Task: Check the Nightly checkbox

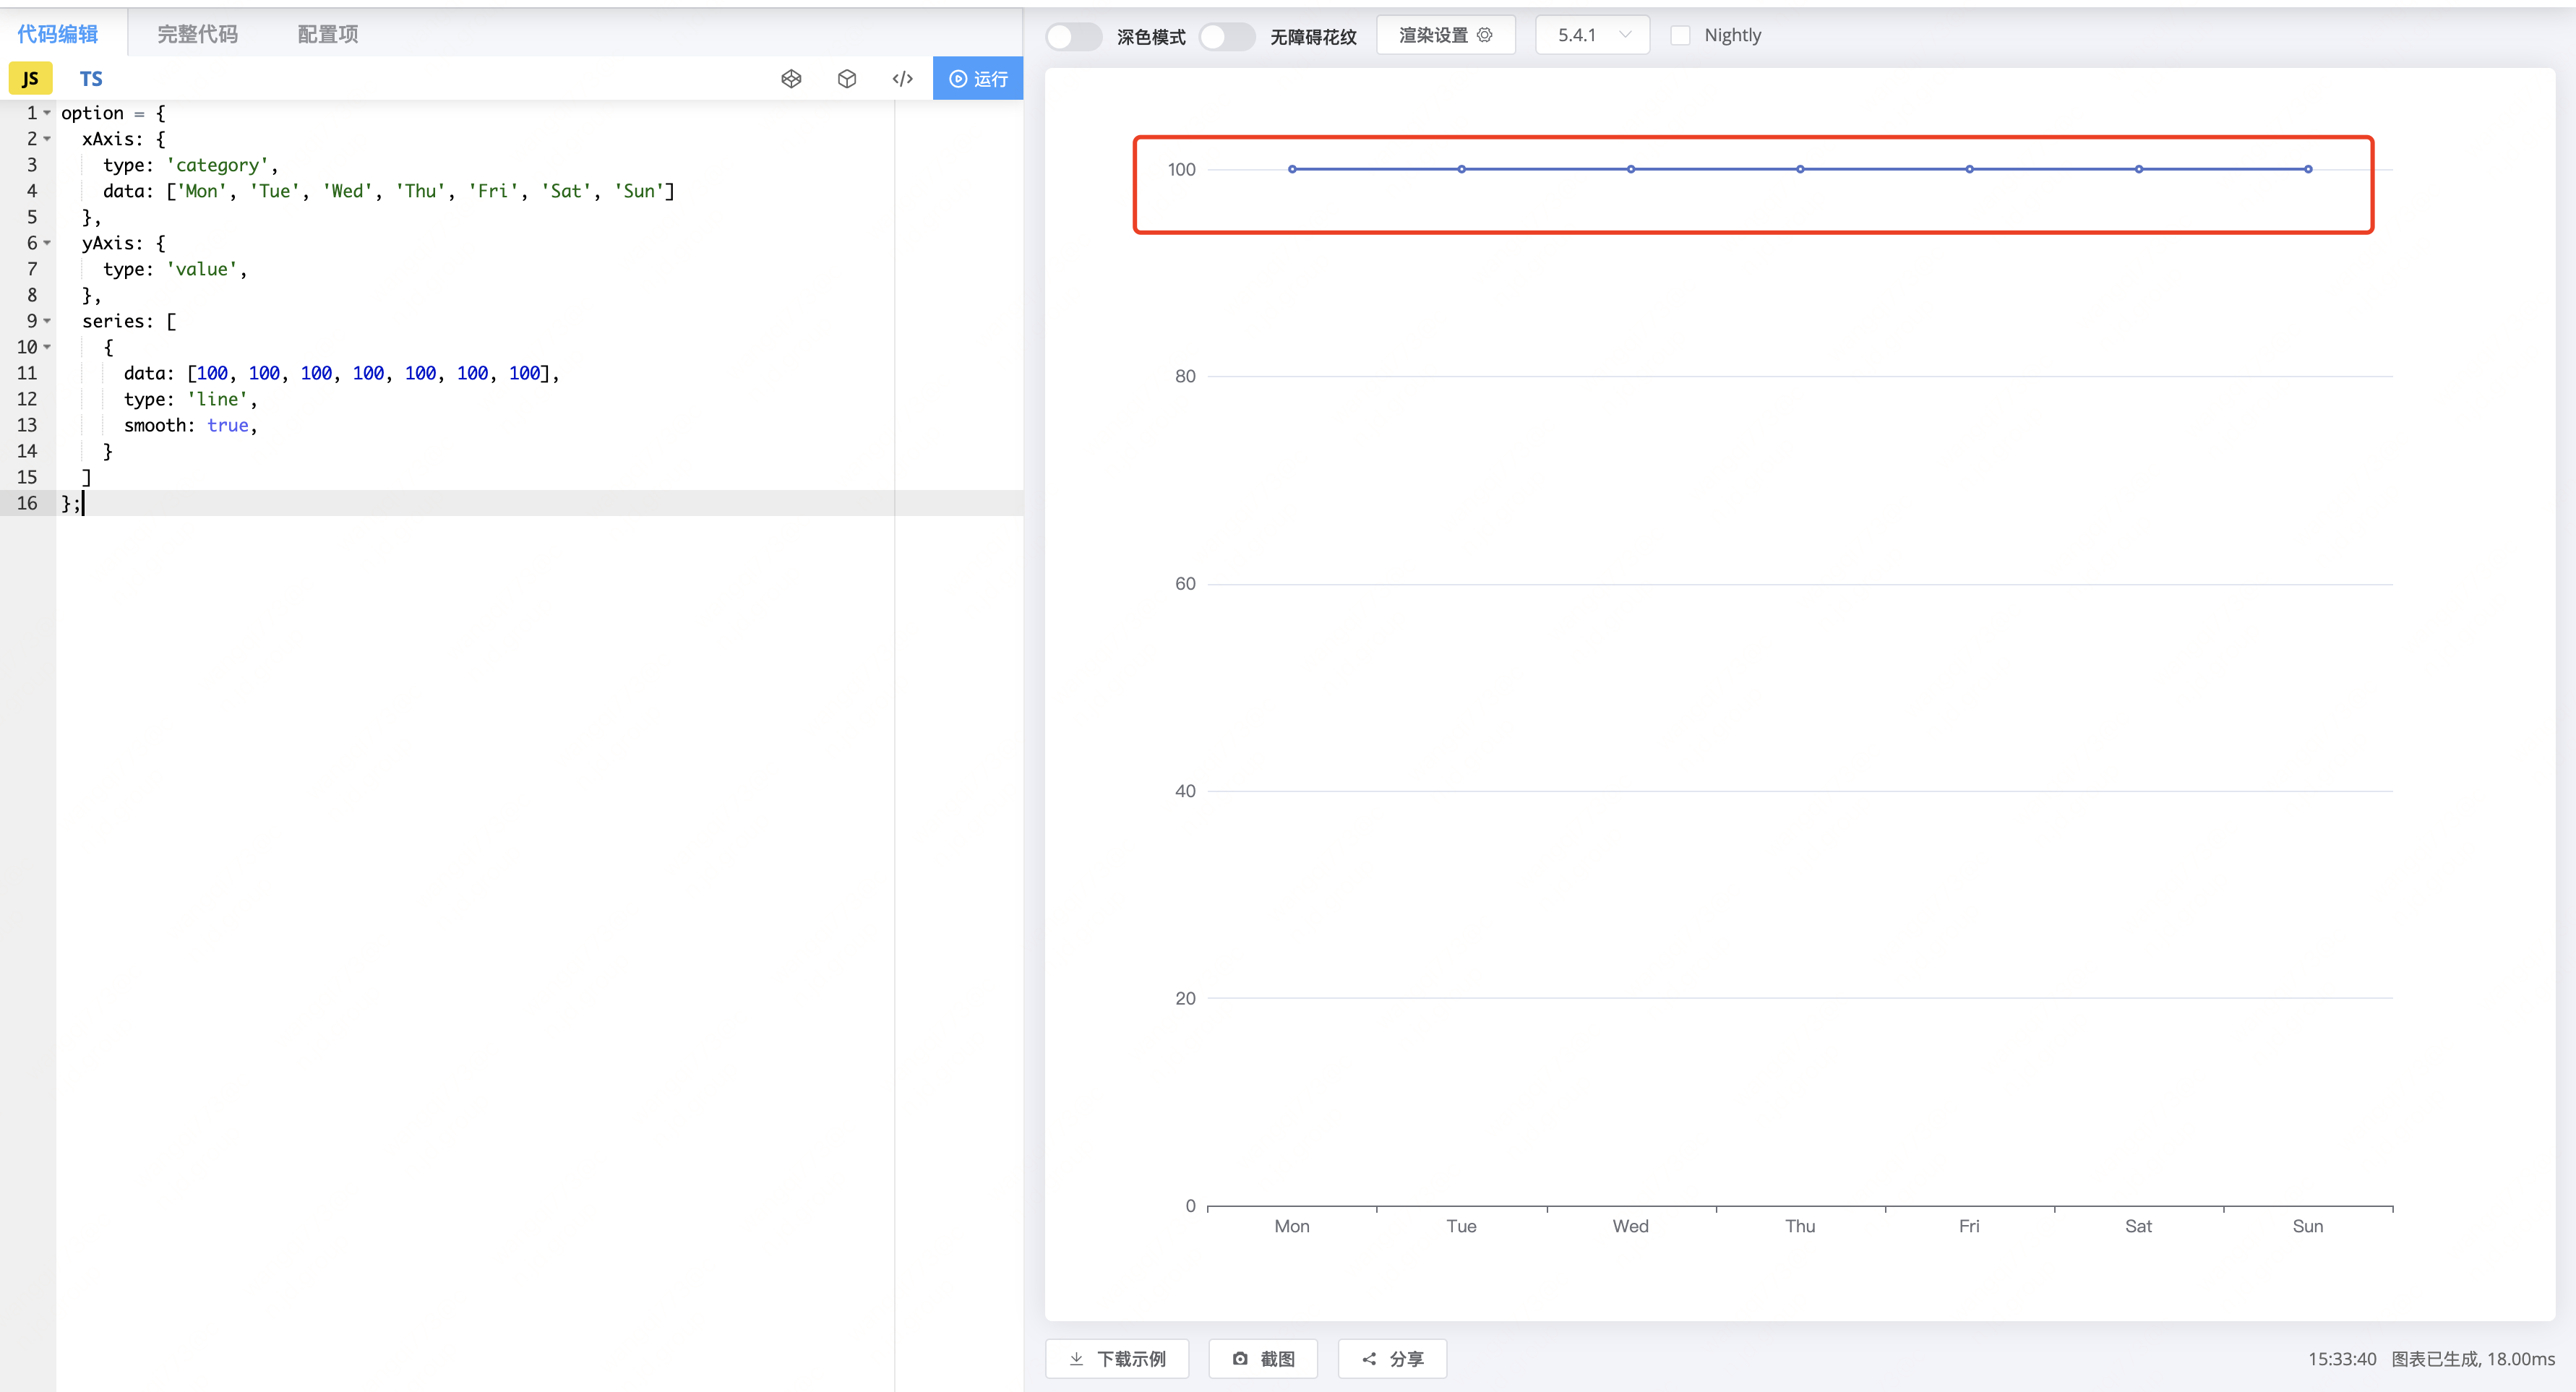Action: pyautogui.click(x=1680, y=35)
